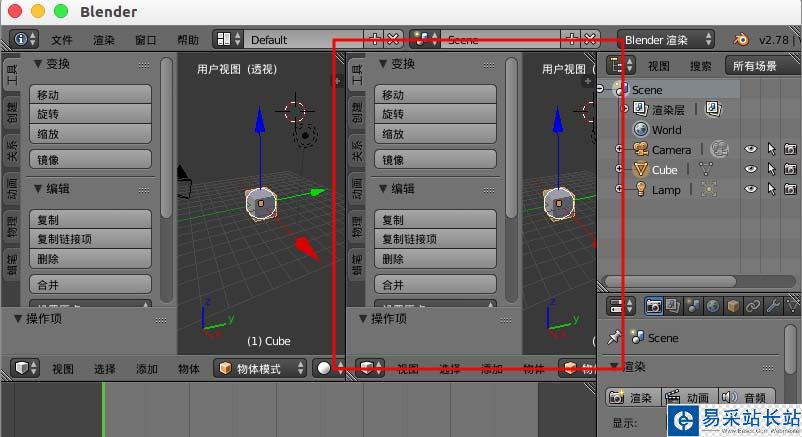Image resolution: width=802 pixels, height=437 pixels.
Task: Click the lamp data icon beside Lamp
Action: click(708, 189)
